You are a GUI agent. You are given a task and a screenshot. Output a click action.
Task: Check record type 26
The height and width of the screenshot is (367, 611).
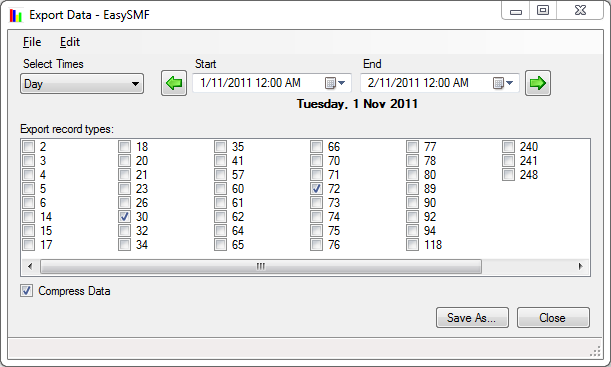click(x=124, y=203)
